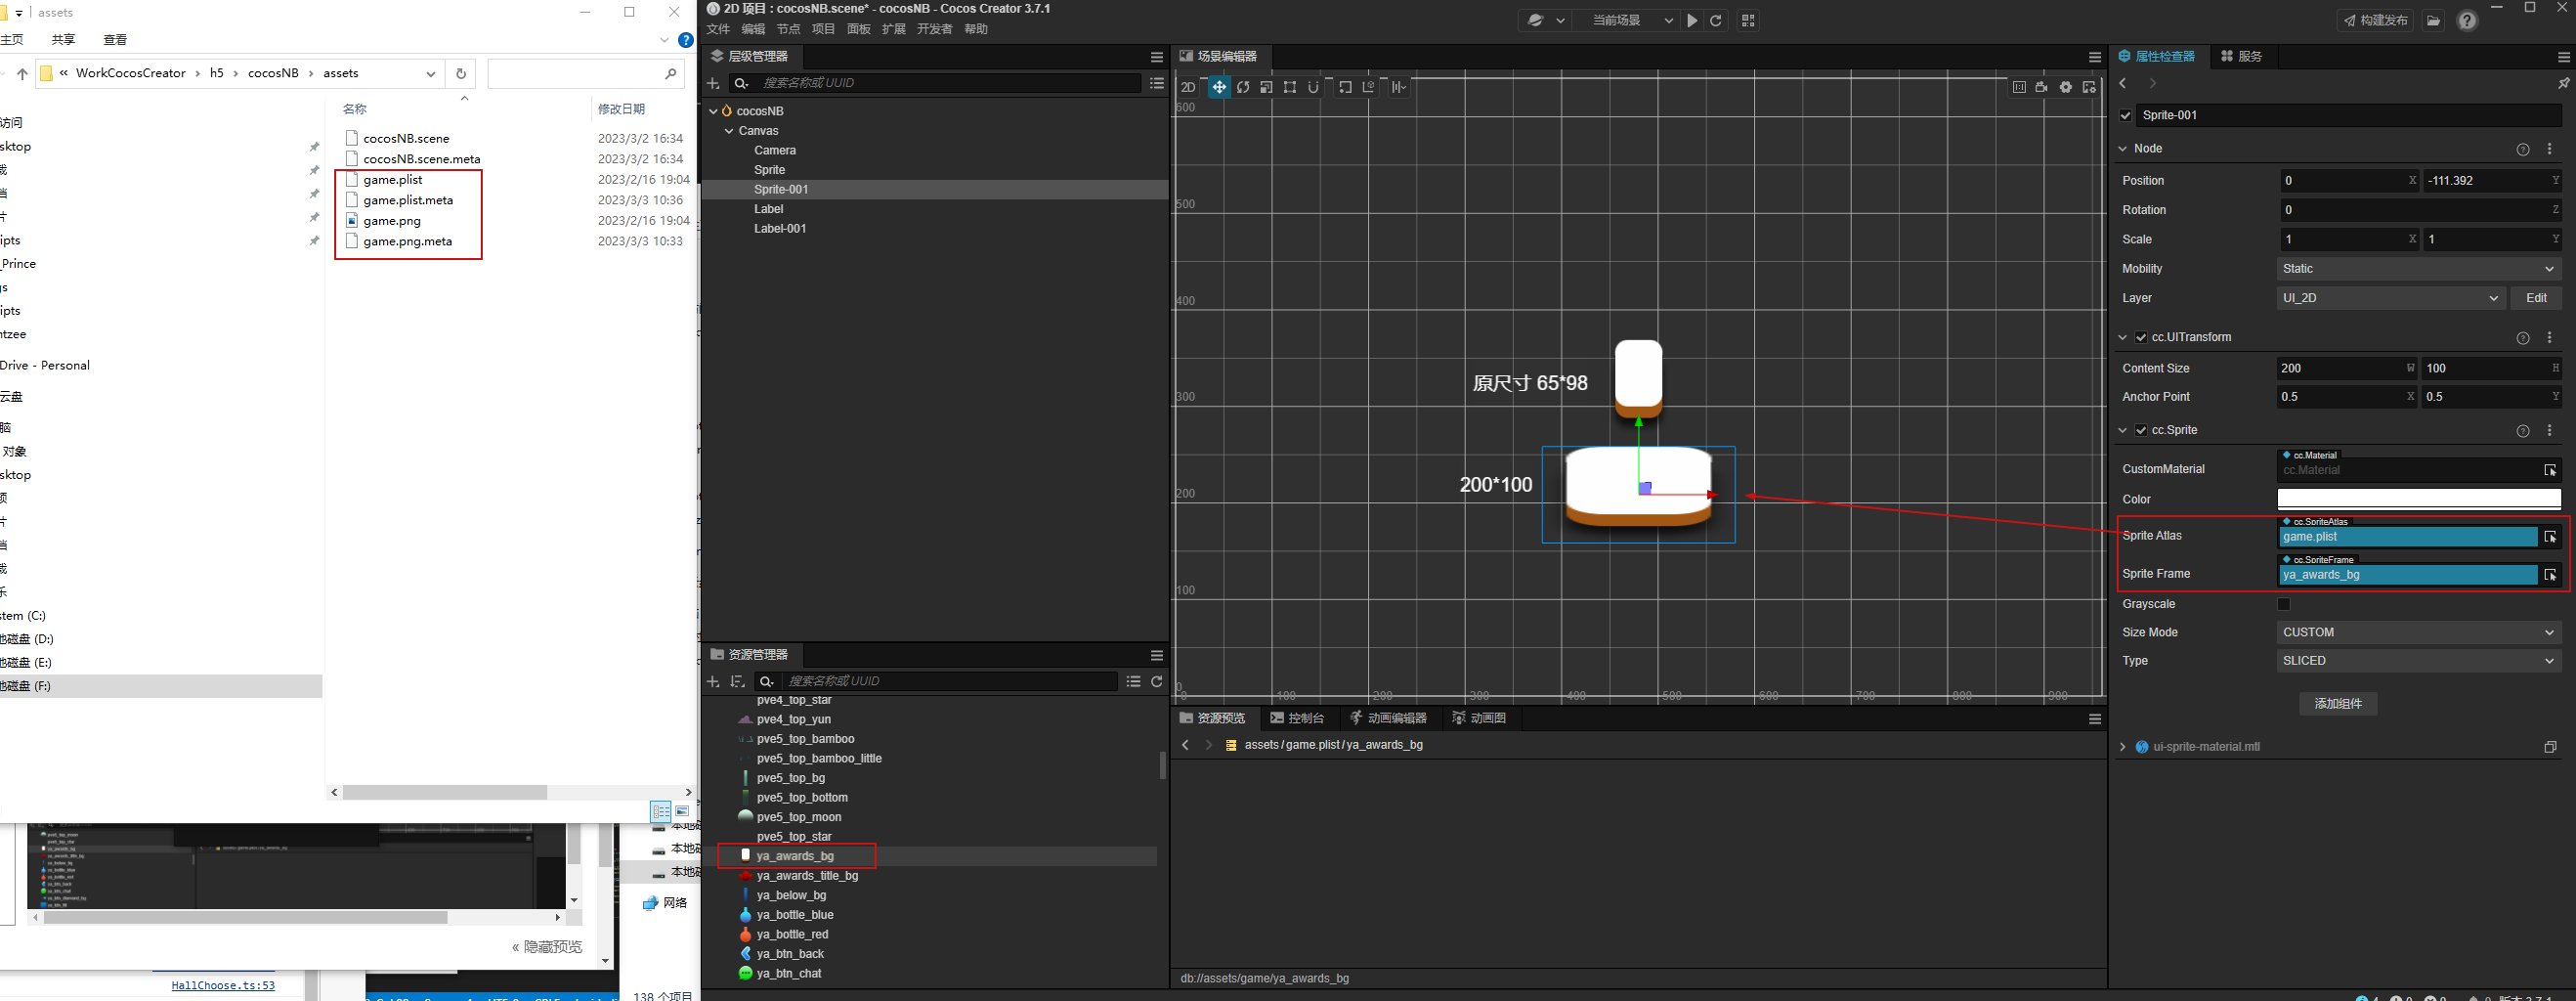This screenshot has height=1001, width=2576.
Task: Disable the cc.Sprite component checkbox
Action: tap(2141, 430)
